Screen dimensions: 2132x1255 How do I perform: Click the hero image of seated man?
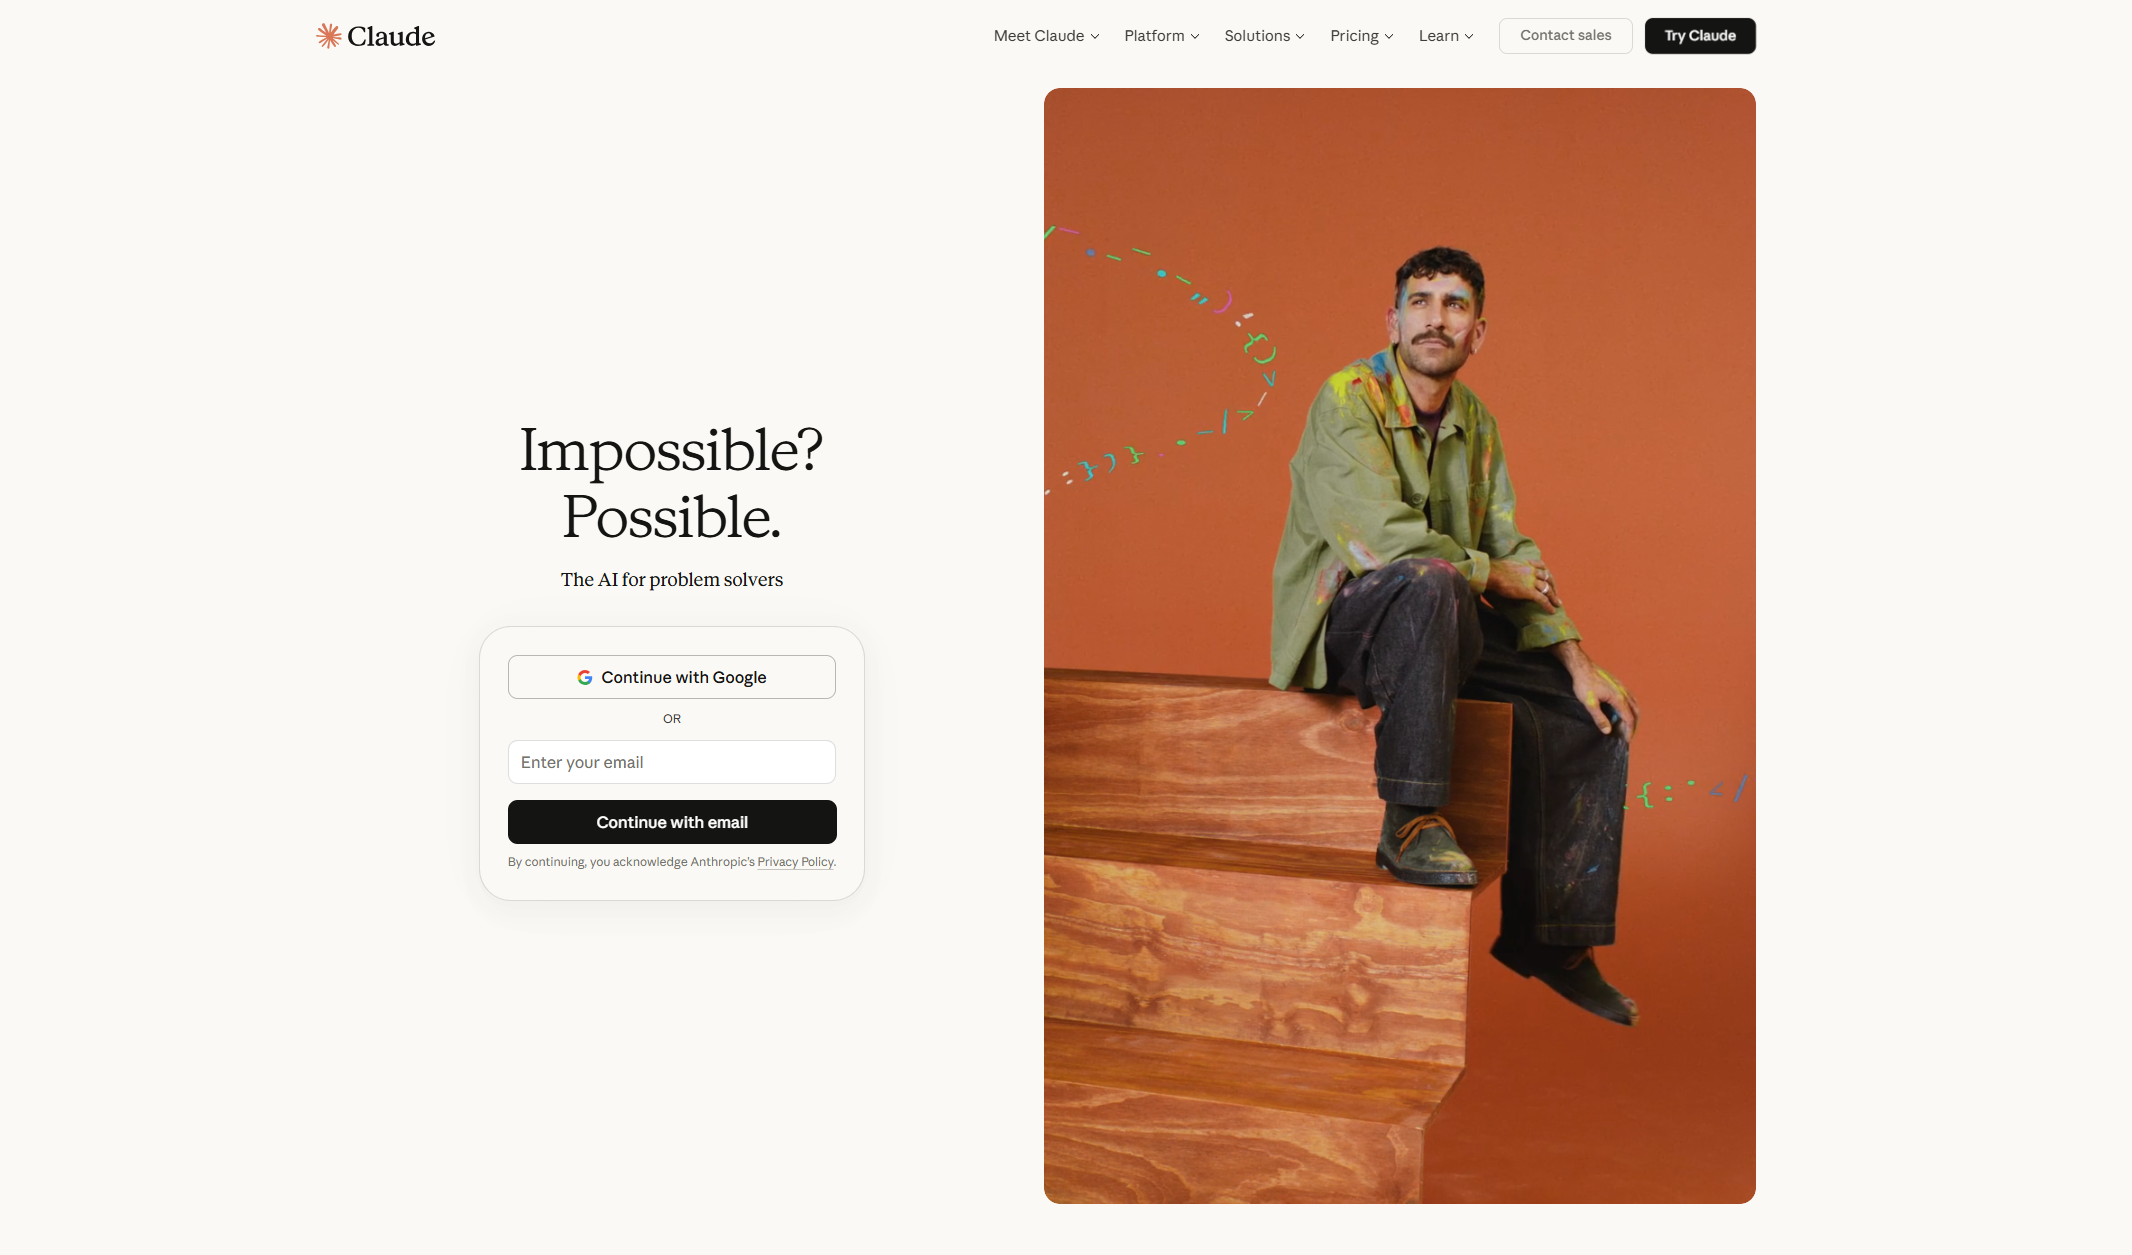click(x=1399, y=646)
